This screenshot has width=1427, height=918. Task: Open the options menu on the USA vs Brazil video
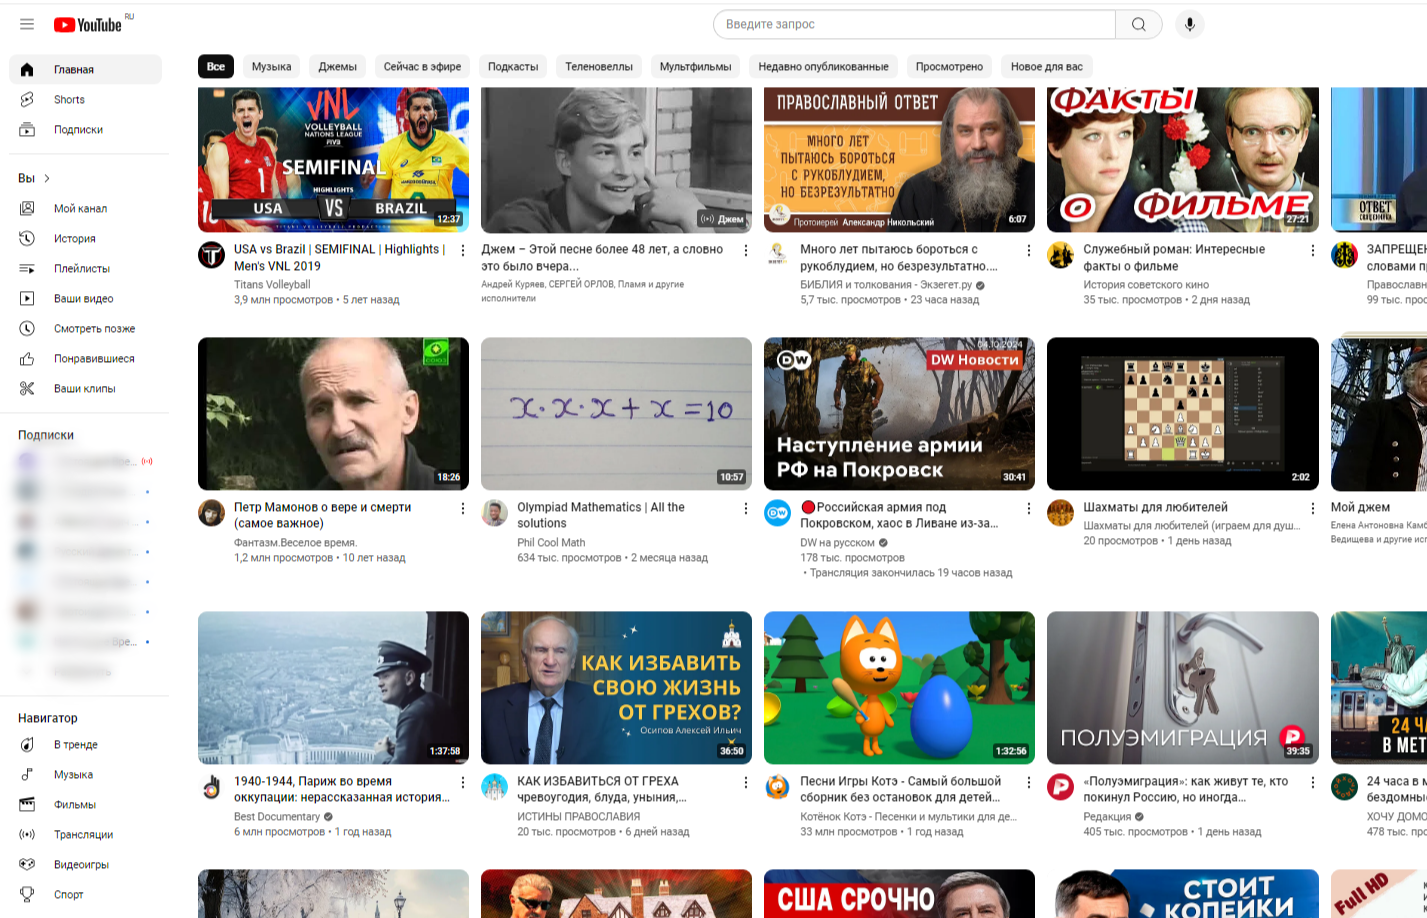click(x=462, y=250)
